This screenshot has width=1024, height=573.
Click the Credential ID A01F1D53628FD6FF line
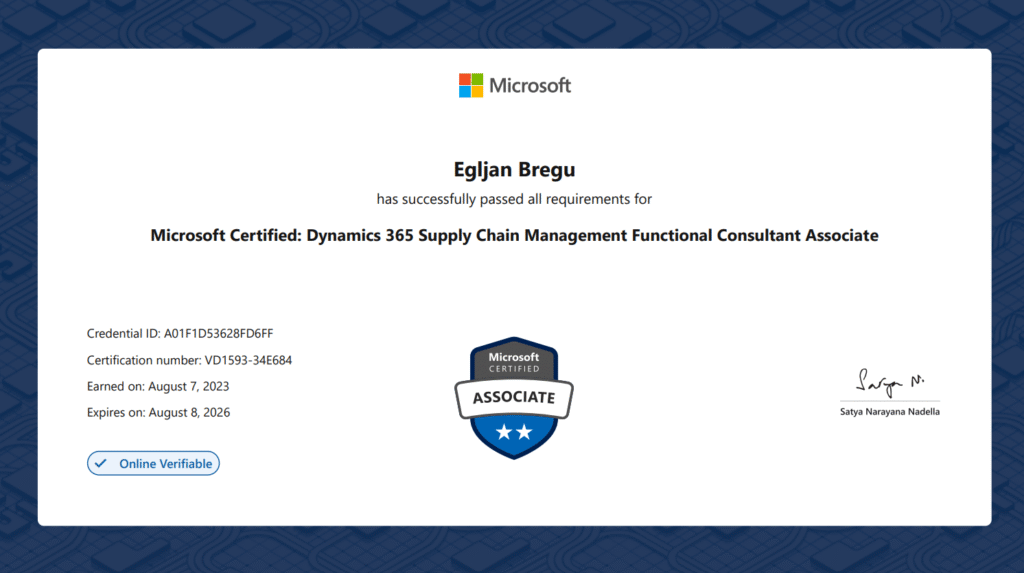pyautogui.click(x=180, y=333)
